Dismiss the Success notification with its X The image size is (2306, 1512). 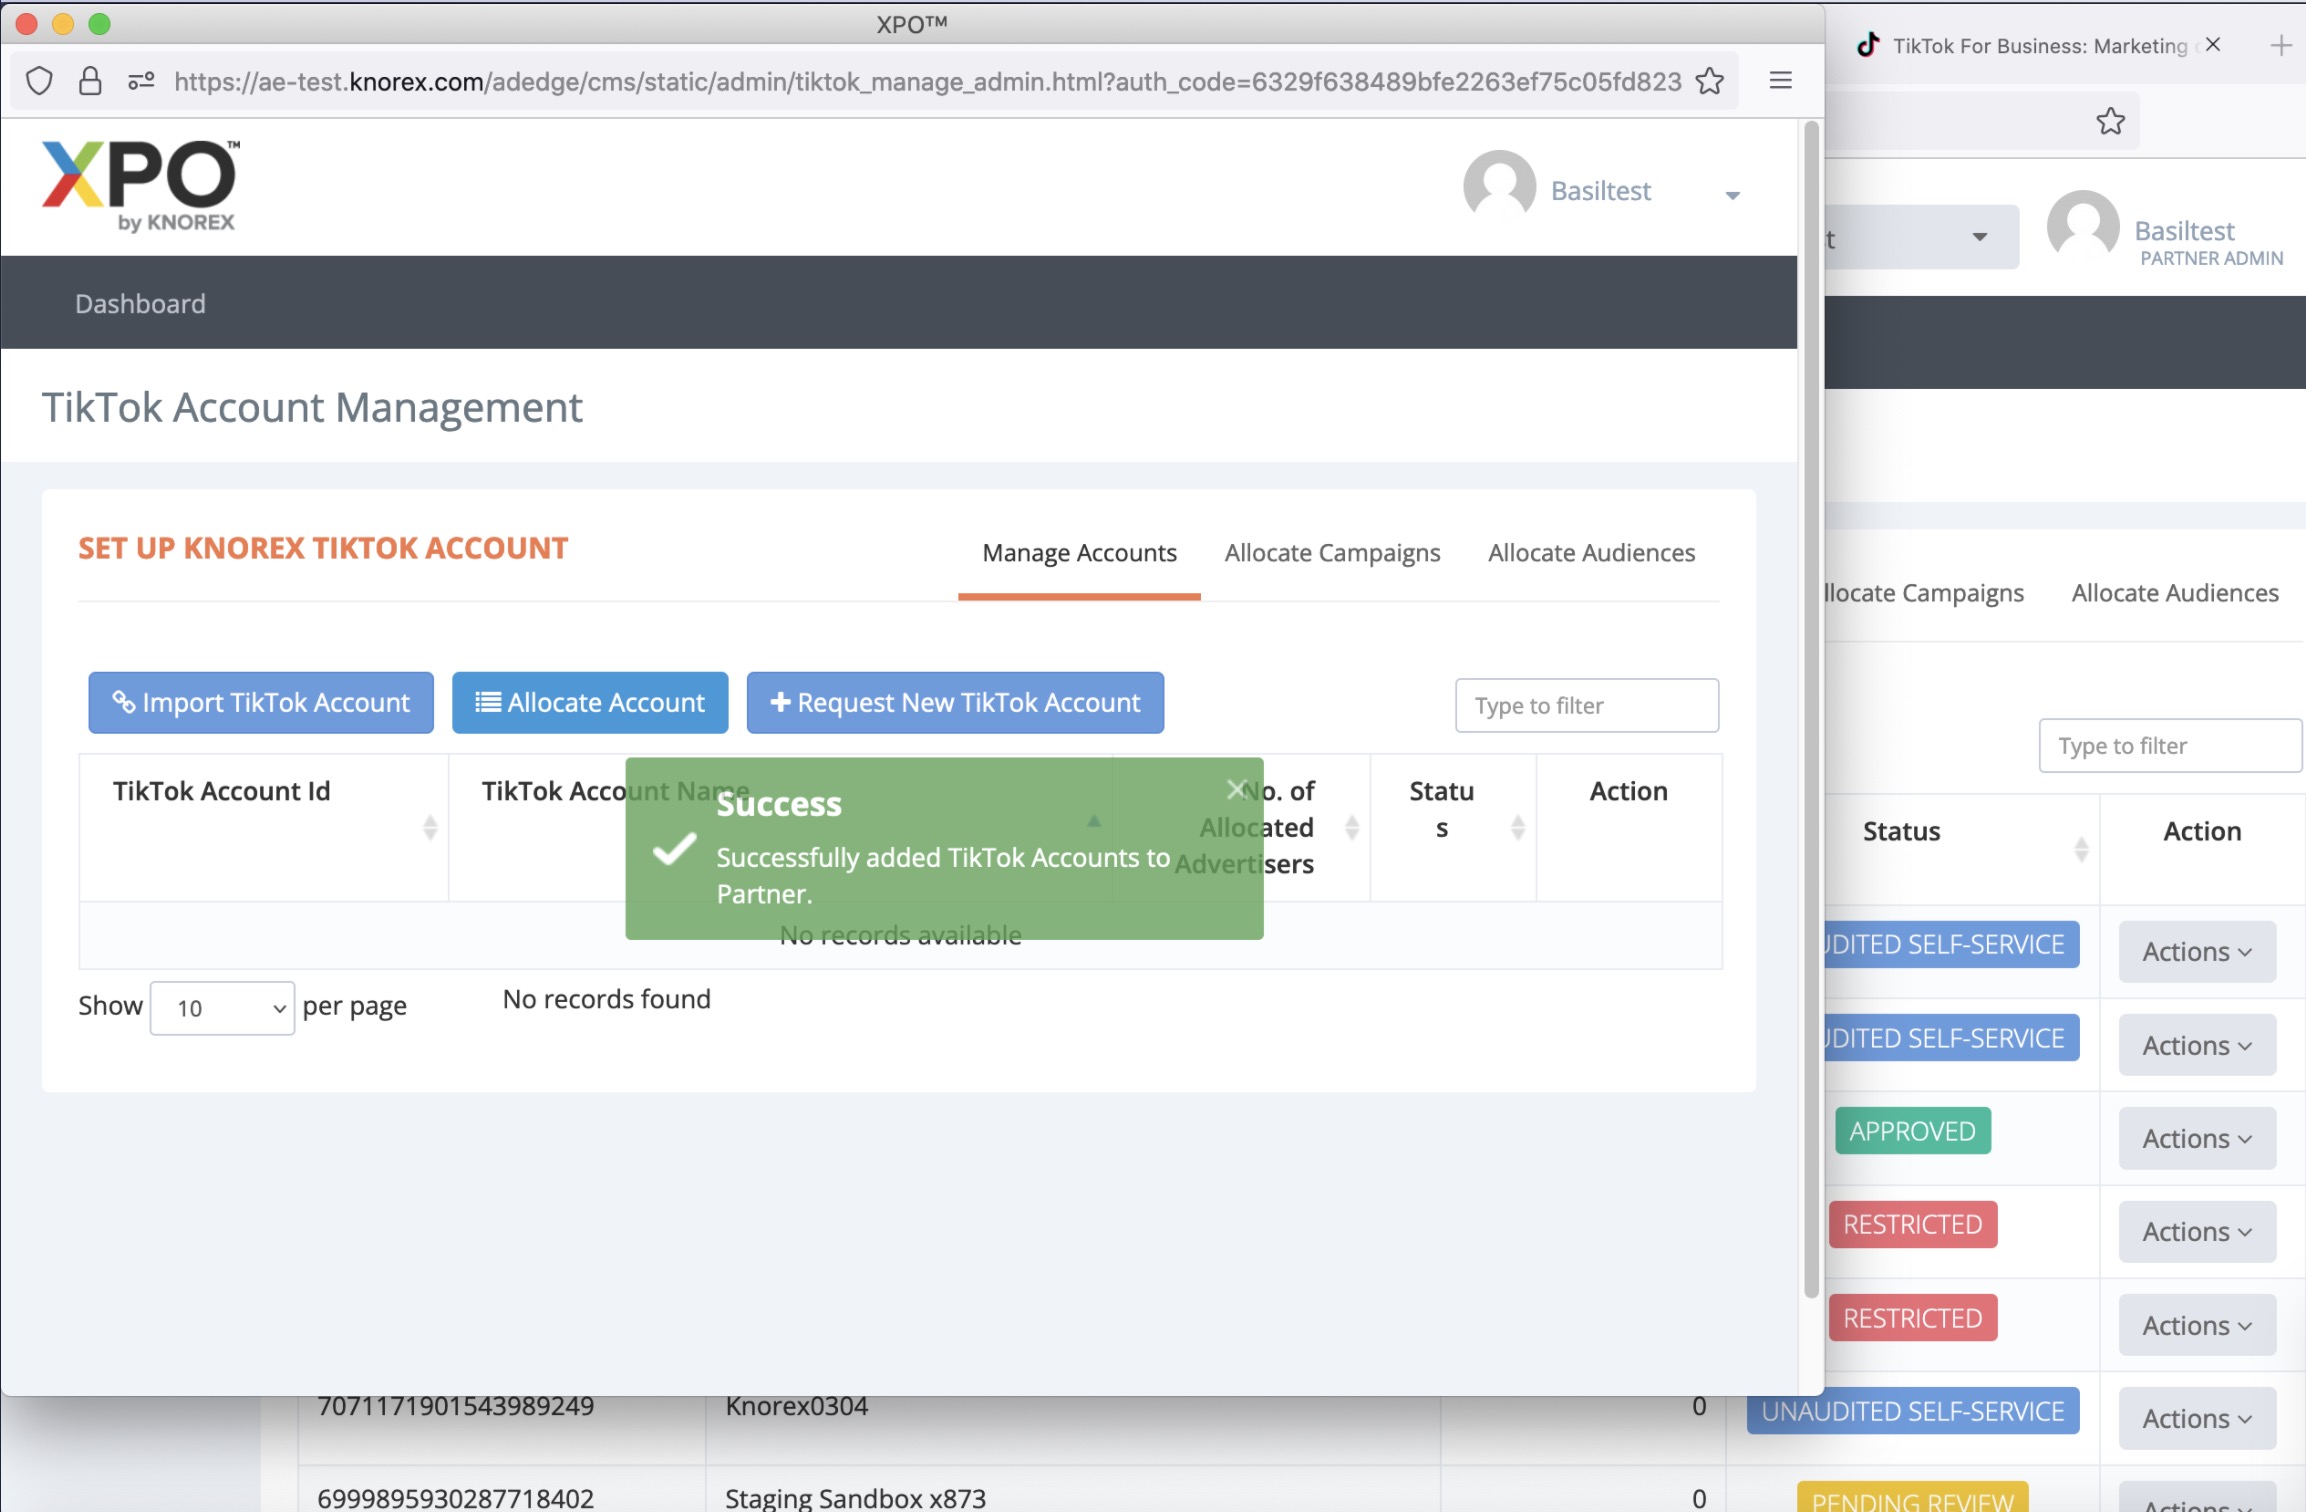coord(1236,789)
